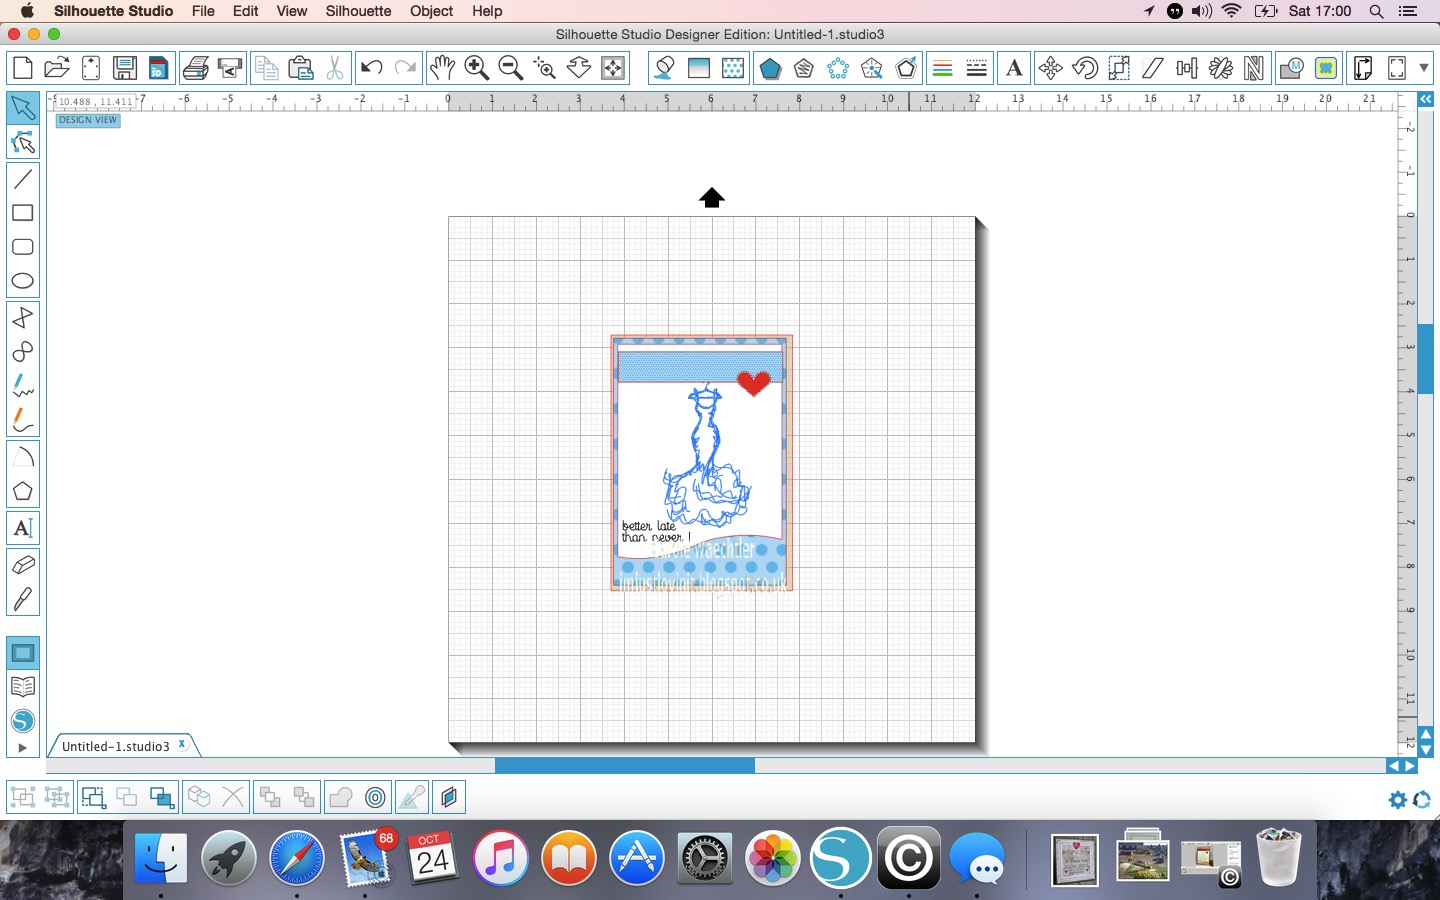This screenshot has height=900, width=1440.
Task: Open the Line Style panel icon
Action: (975, 68)
